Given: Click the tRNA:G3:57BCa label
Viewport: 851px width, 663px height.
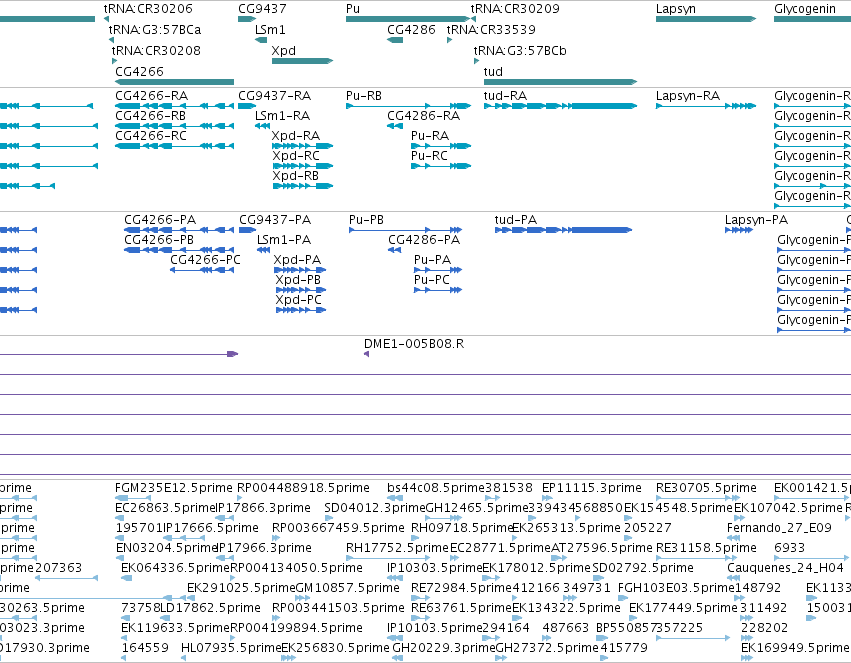Looking at the screenshot, I should pos(155,30).
